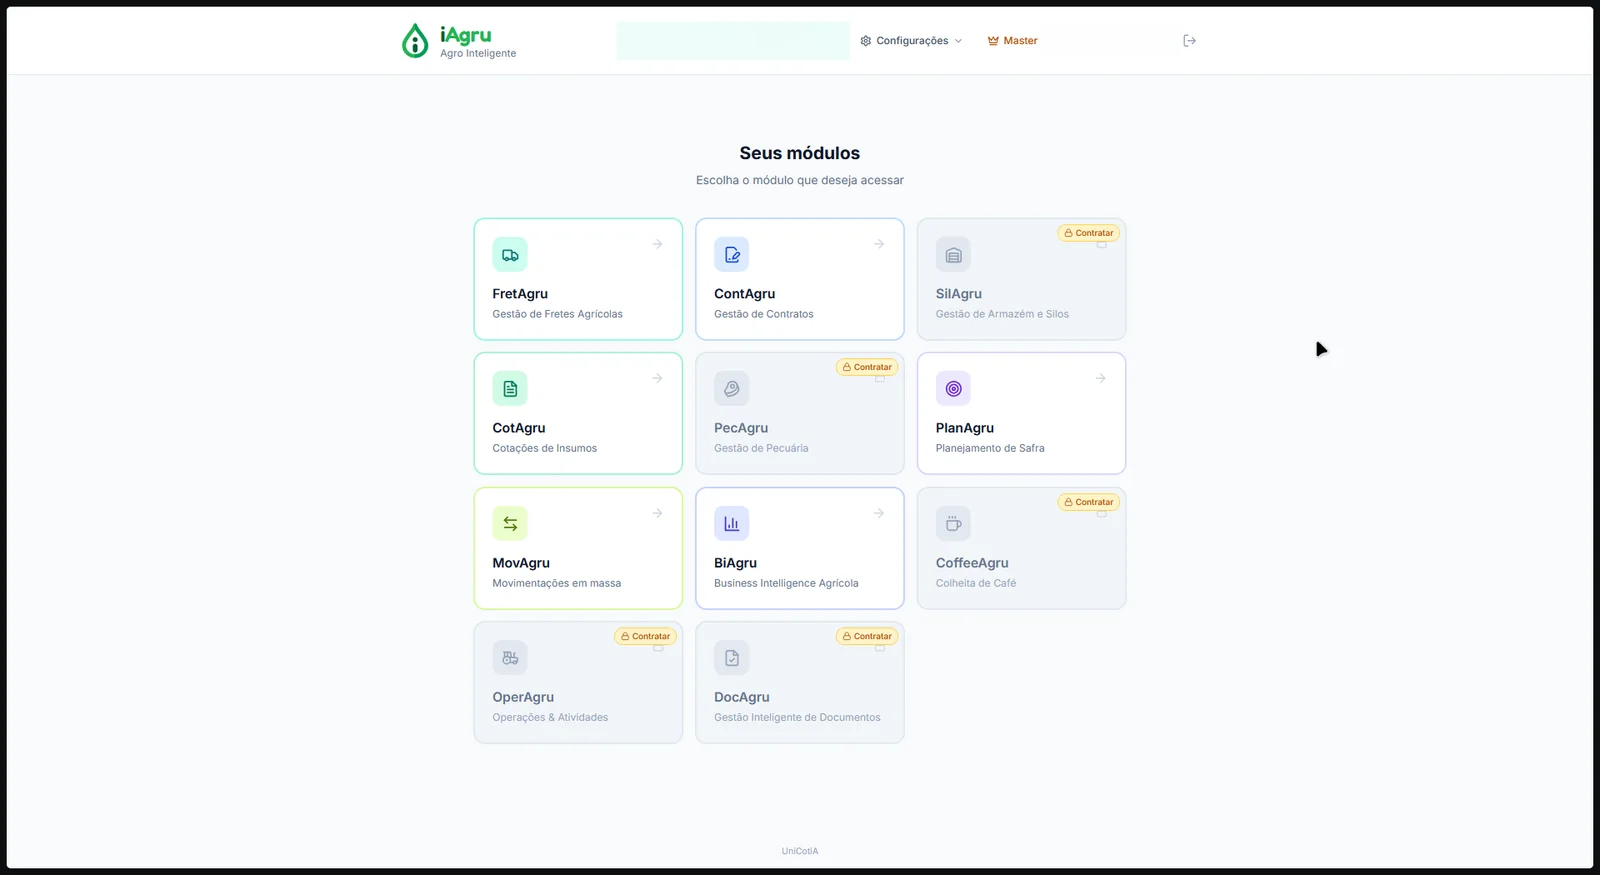
Task: Open the Configurações dropdown
Action: pyautogui.click(x=911, y=41)
